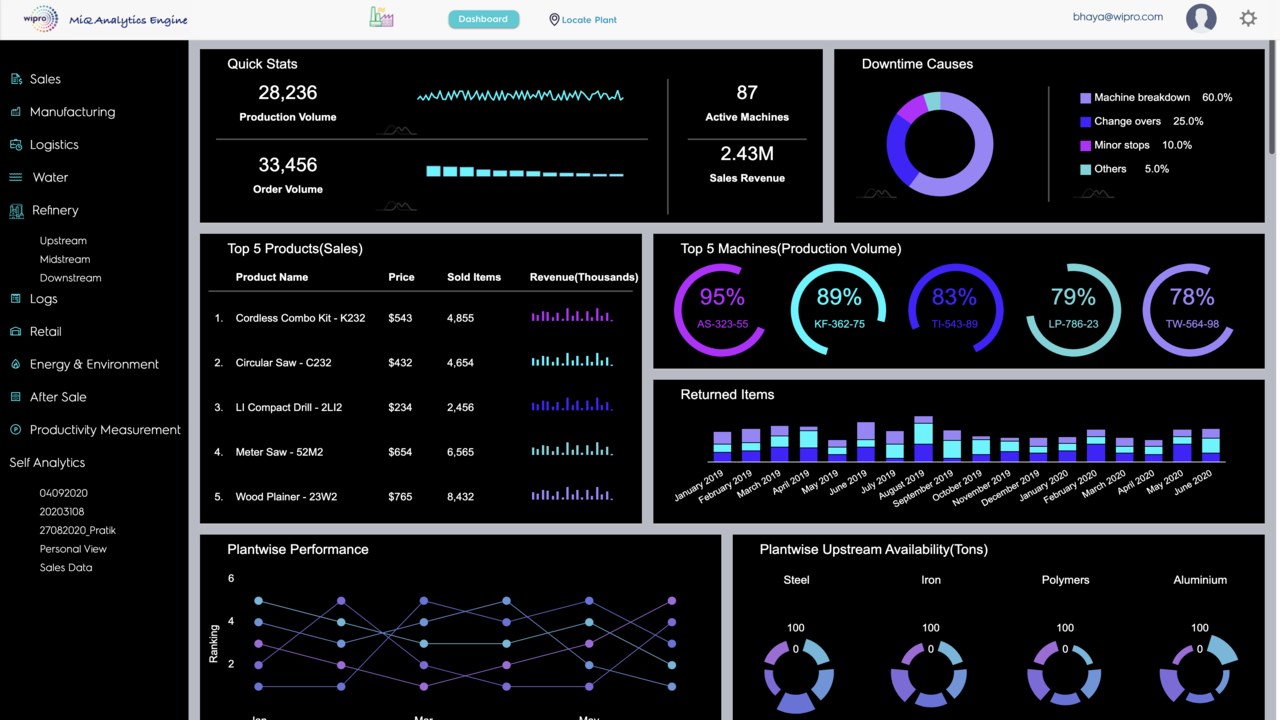The height and width of the screenshot is (720, 1280).
Task: Click Minor stops legend color swatch
Action: pyautogui.click(x=1085, y=146)
